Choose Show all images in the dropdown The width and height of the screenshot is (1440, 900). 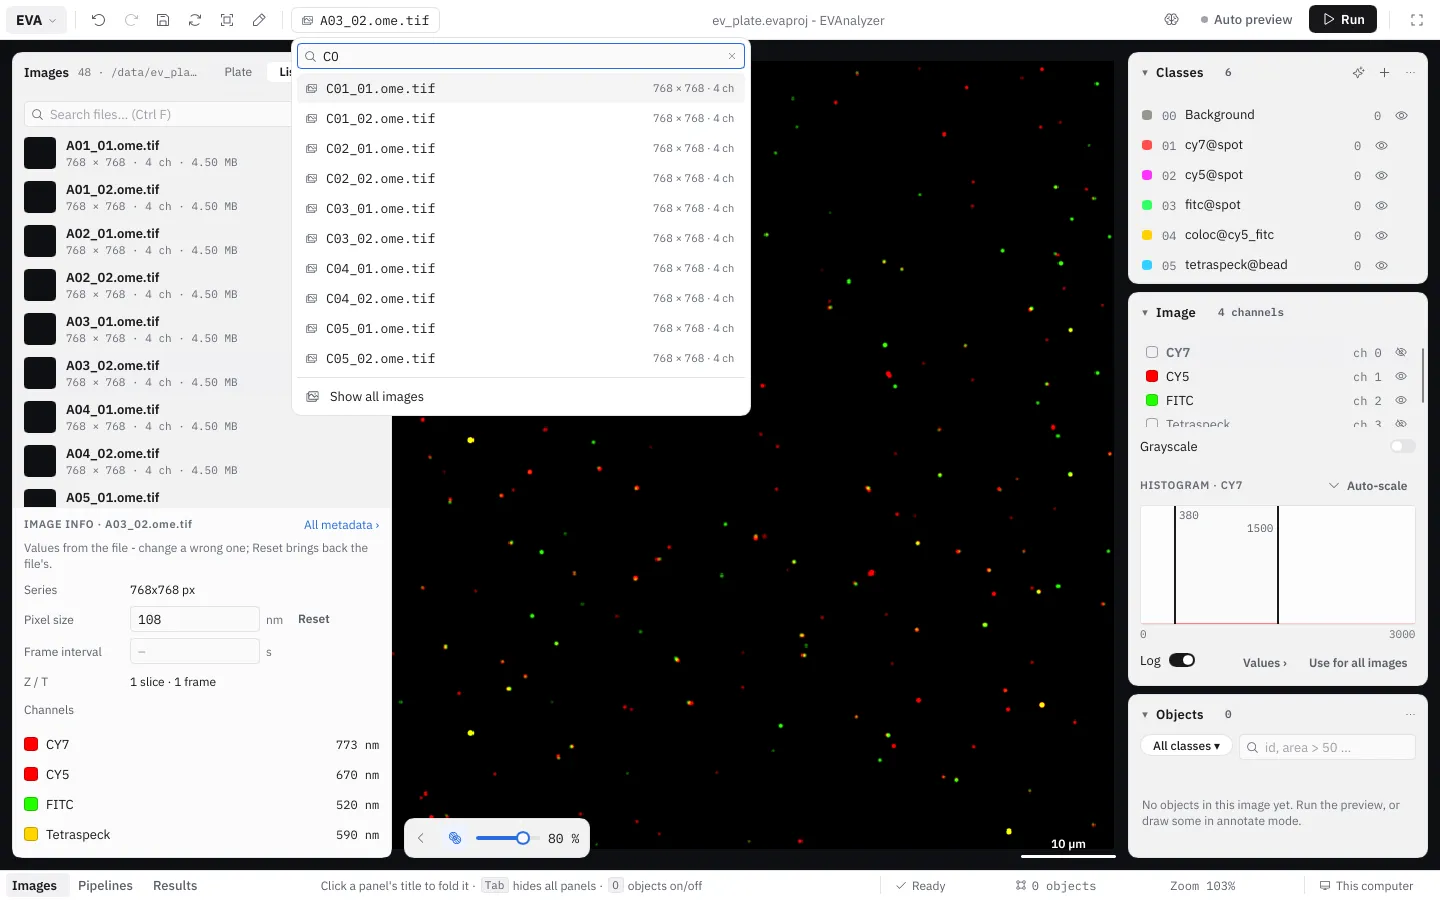(x=521, y=397)
